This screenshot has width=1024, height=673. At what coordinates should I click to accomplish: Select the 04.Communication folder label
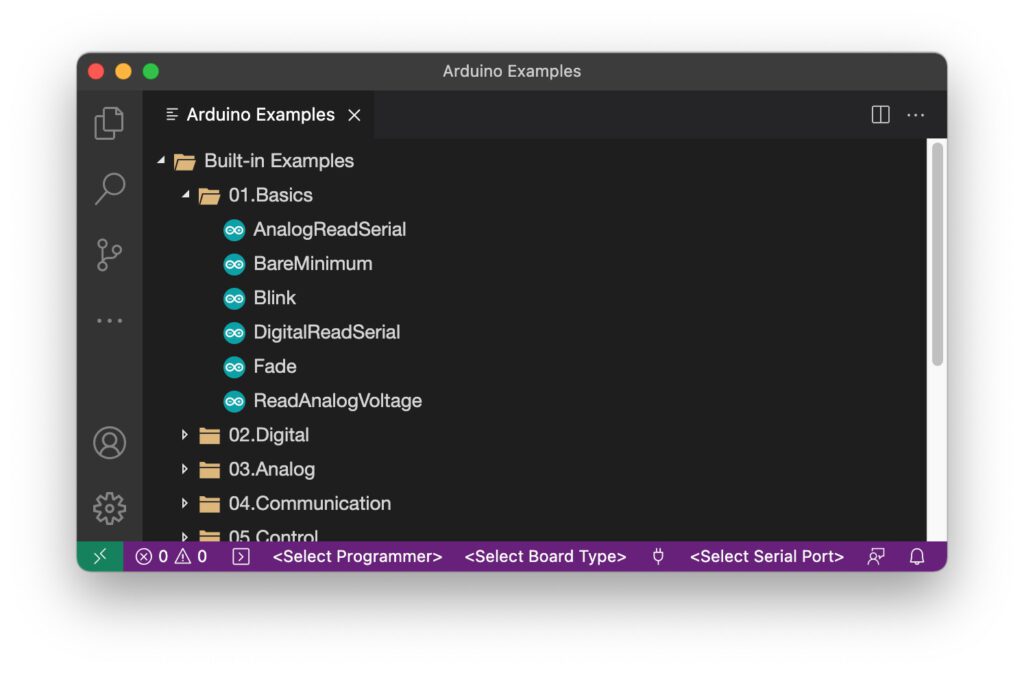[x=310, y=504]
